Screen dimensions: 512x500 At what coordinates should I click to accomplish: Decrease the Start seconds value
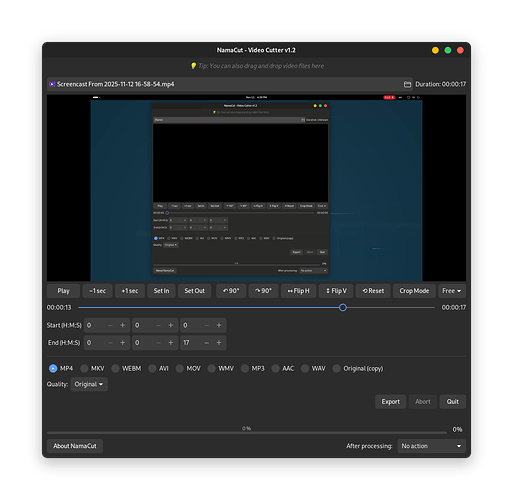[x=207, y=325]
